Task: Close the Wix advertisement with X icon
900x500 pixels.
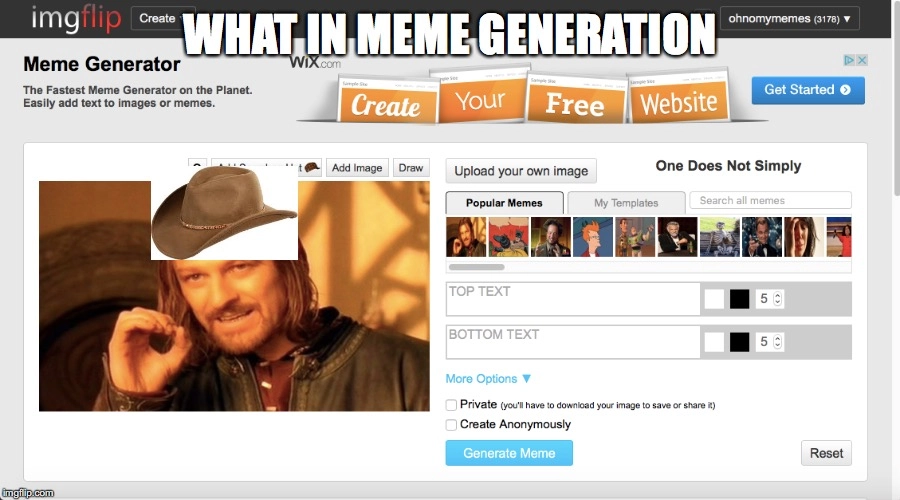Action: click(x=862, y=60)
